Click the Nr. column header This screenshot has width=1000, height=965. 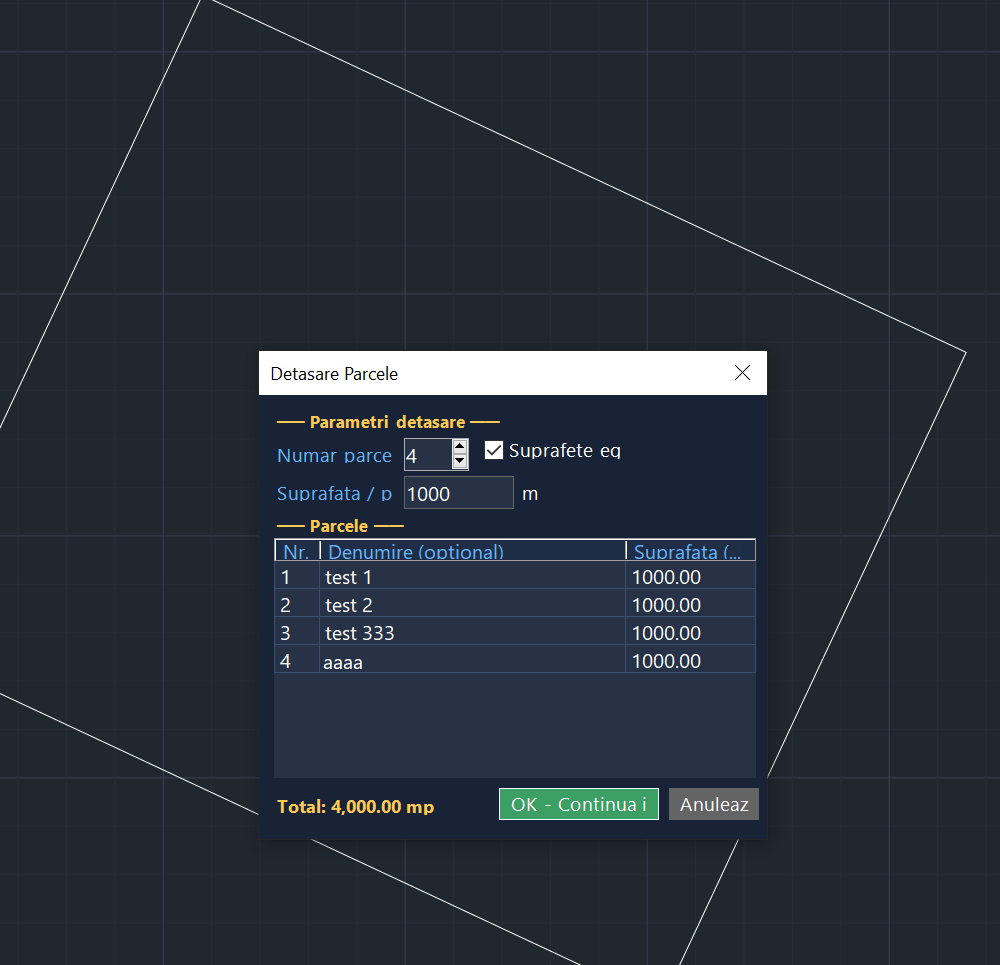tap(296, 551)
